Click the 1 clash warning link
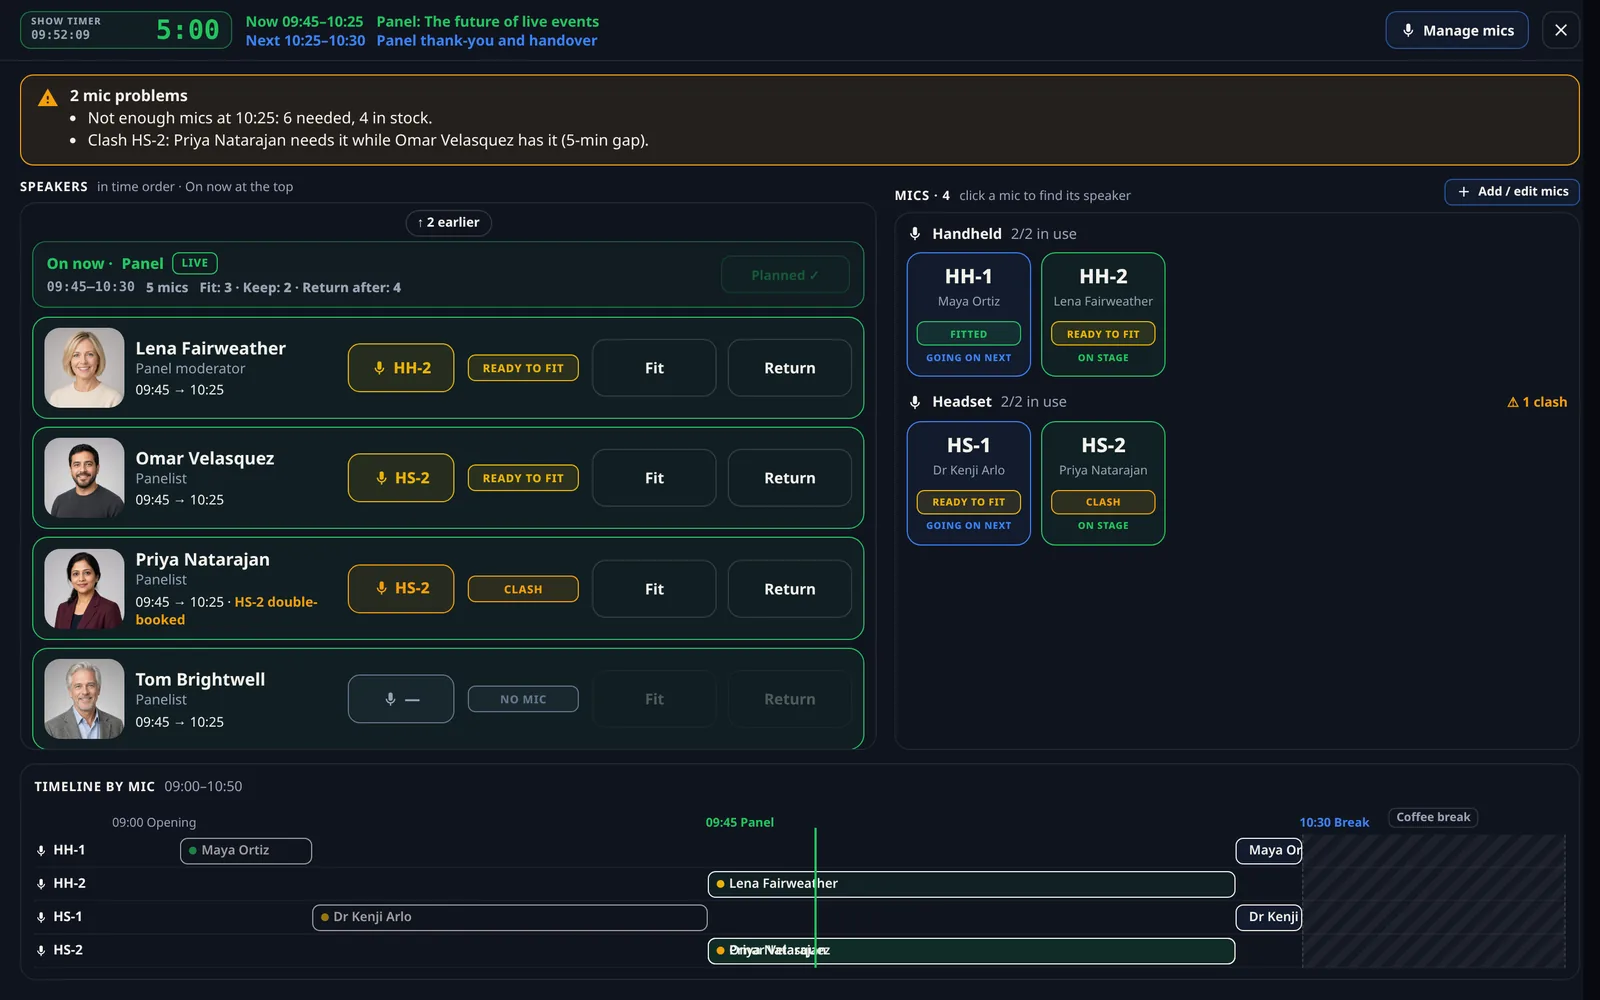The width and height of the screenshot is (1600, 1000). click(x=1537, y=402)
